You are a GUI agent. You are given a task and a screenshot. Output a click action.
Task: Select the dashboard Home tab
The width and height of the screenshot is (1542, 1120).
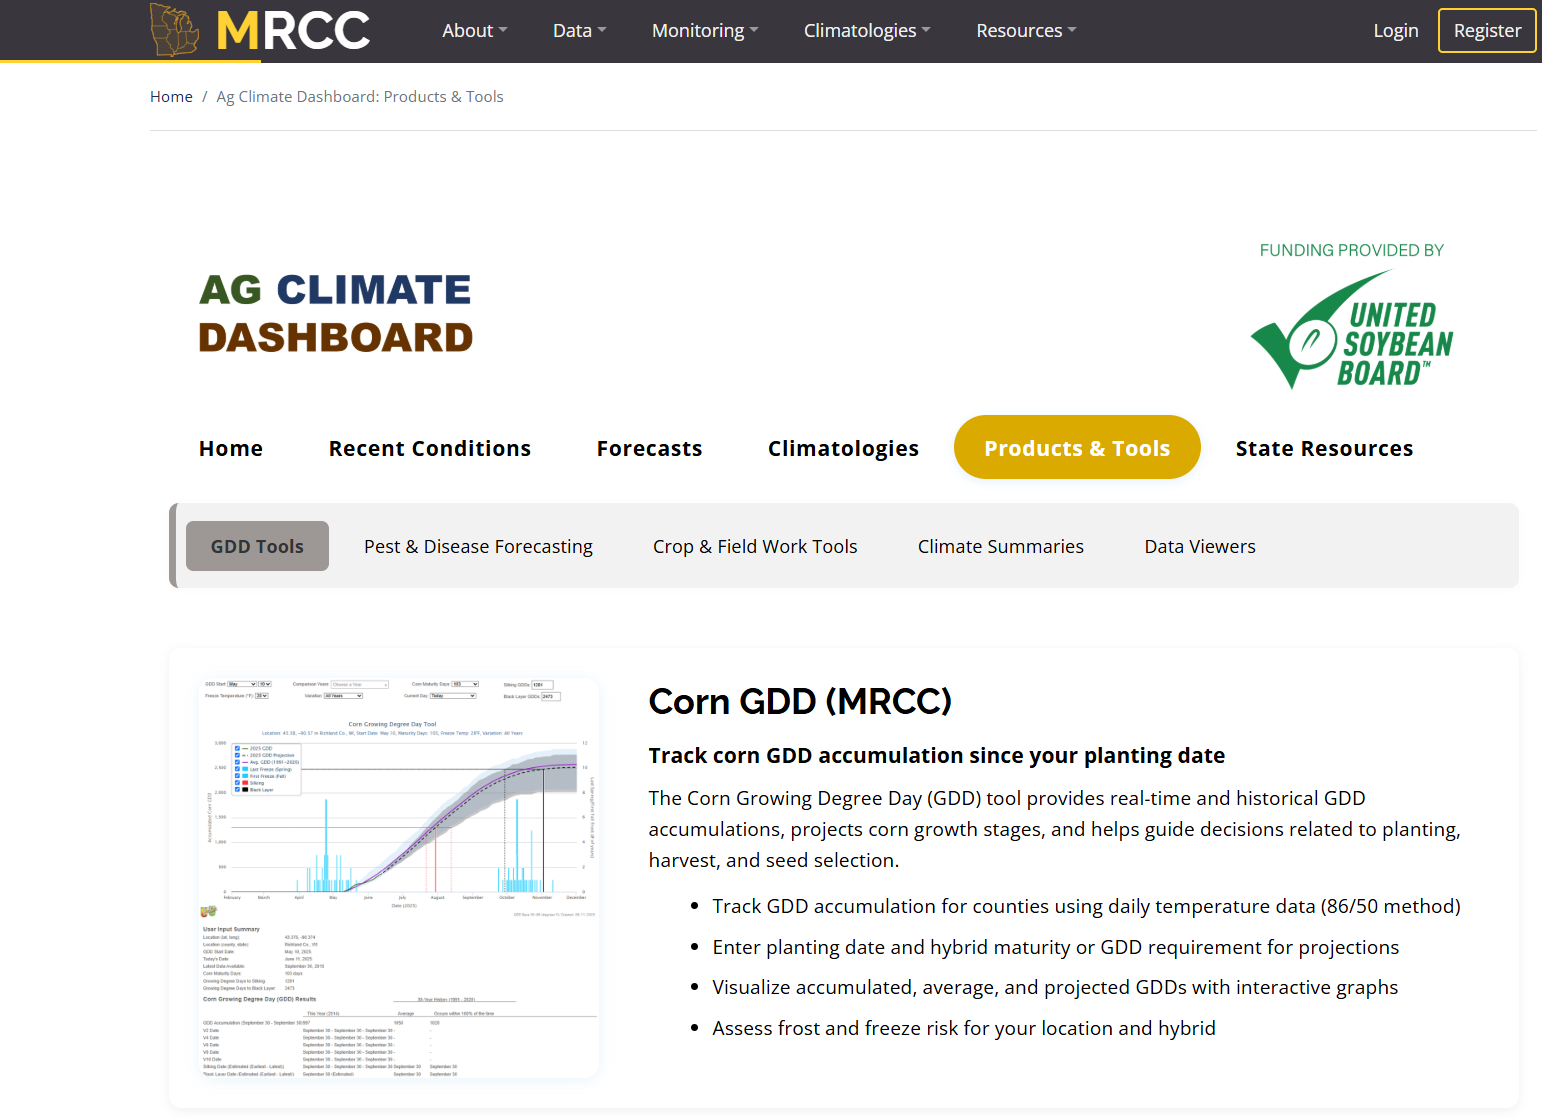231,448
